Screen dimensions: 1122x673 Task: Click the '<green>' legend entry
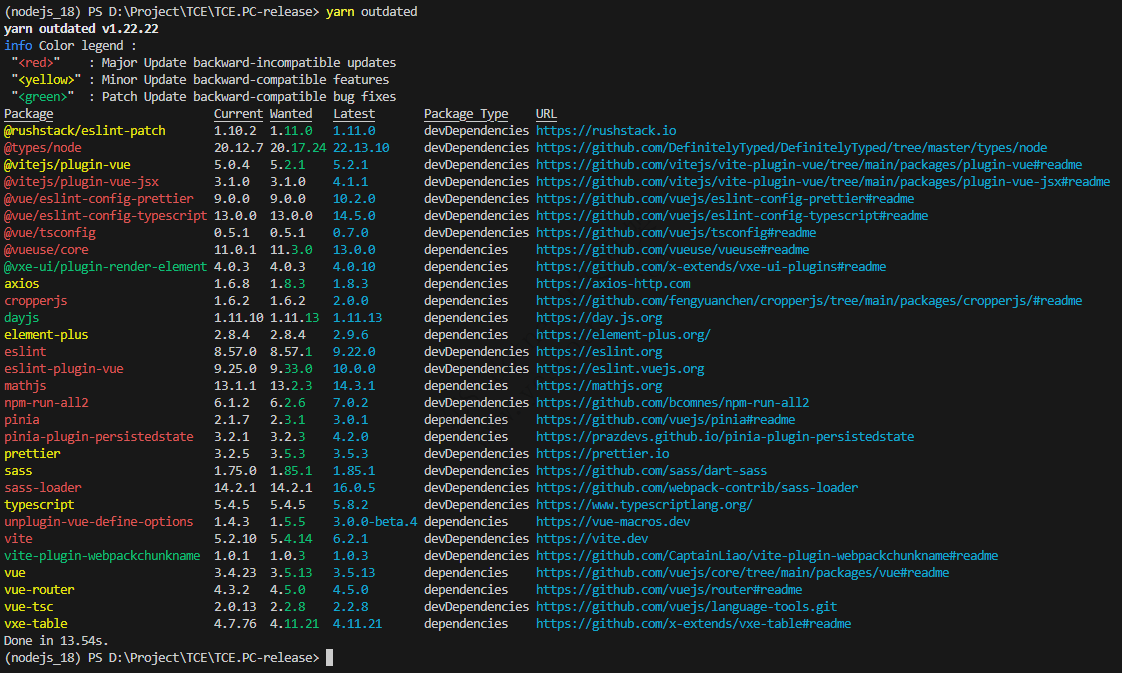43,97
